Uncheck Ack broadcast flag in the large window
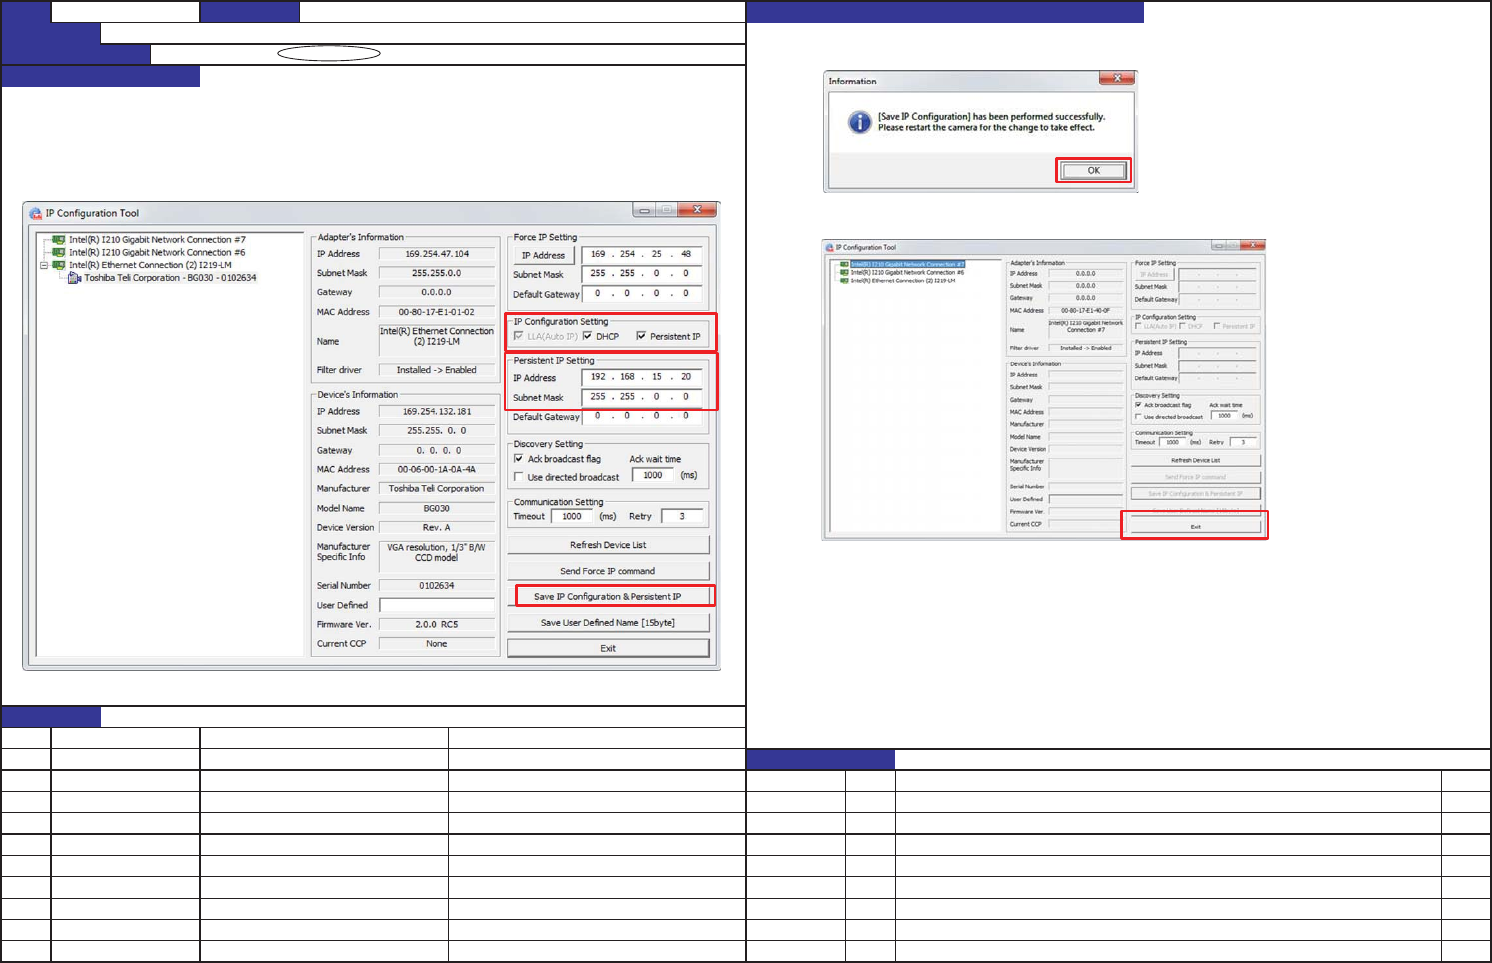This screenshot has width=1492, height=963. (x=518, y=459)
